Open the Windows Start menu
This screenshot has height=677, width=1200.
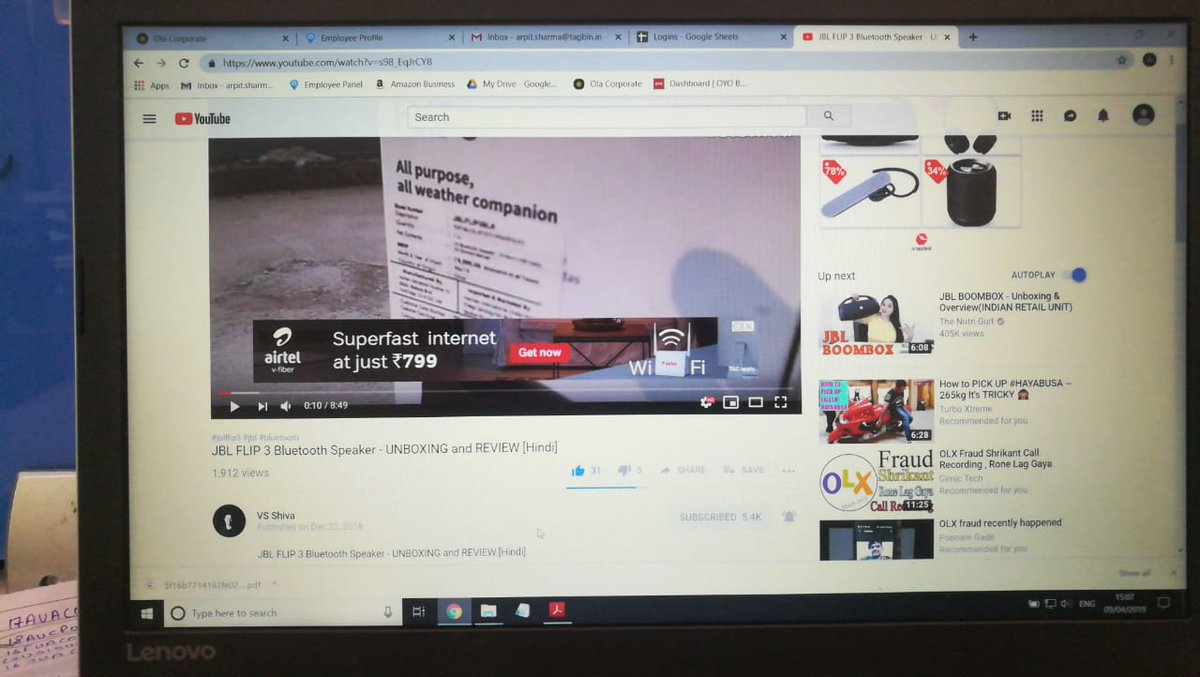pos(147,612)
